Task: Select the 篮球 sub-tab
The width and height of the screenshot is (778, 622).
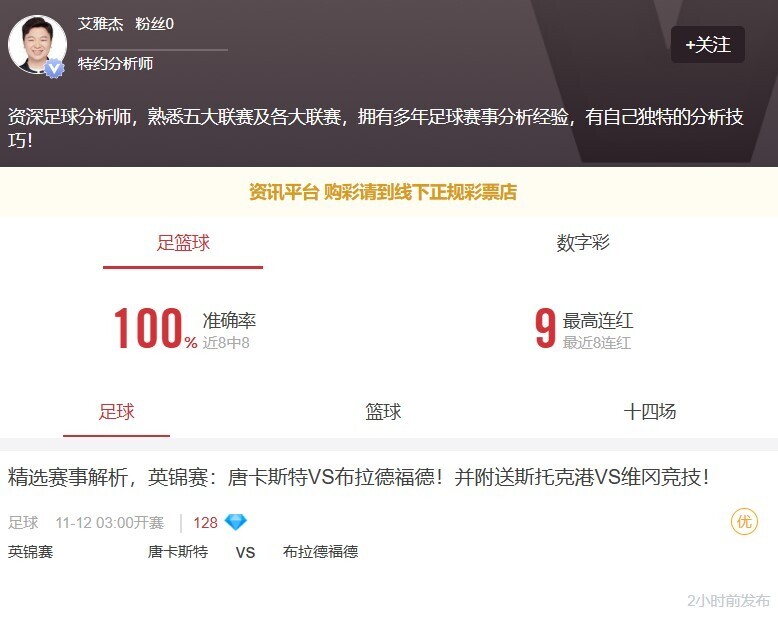Action: pyautogui.click(x=383, y=412)
